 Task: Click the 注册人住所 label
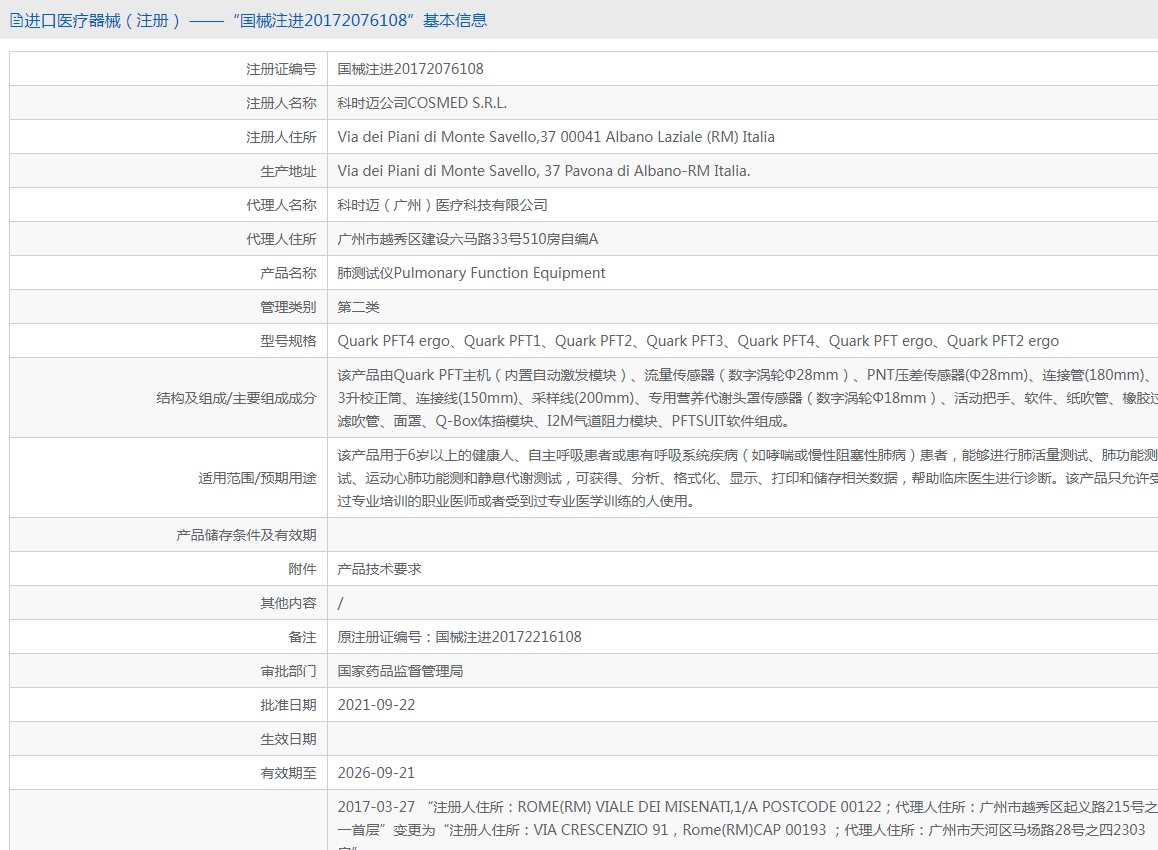(x=281, y=137)
